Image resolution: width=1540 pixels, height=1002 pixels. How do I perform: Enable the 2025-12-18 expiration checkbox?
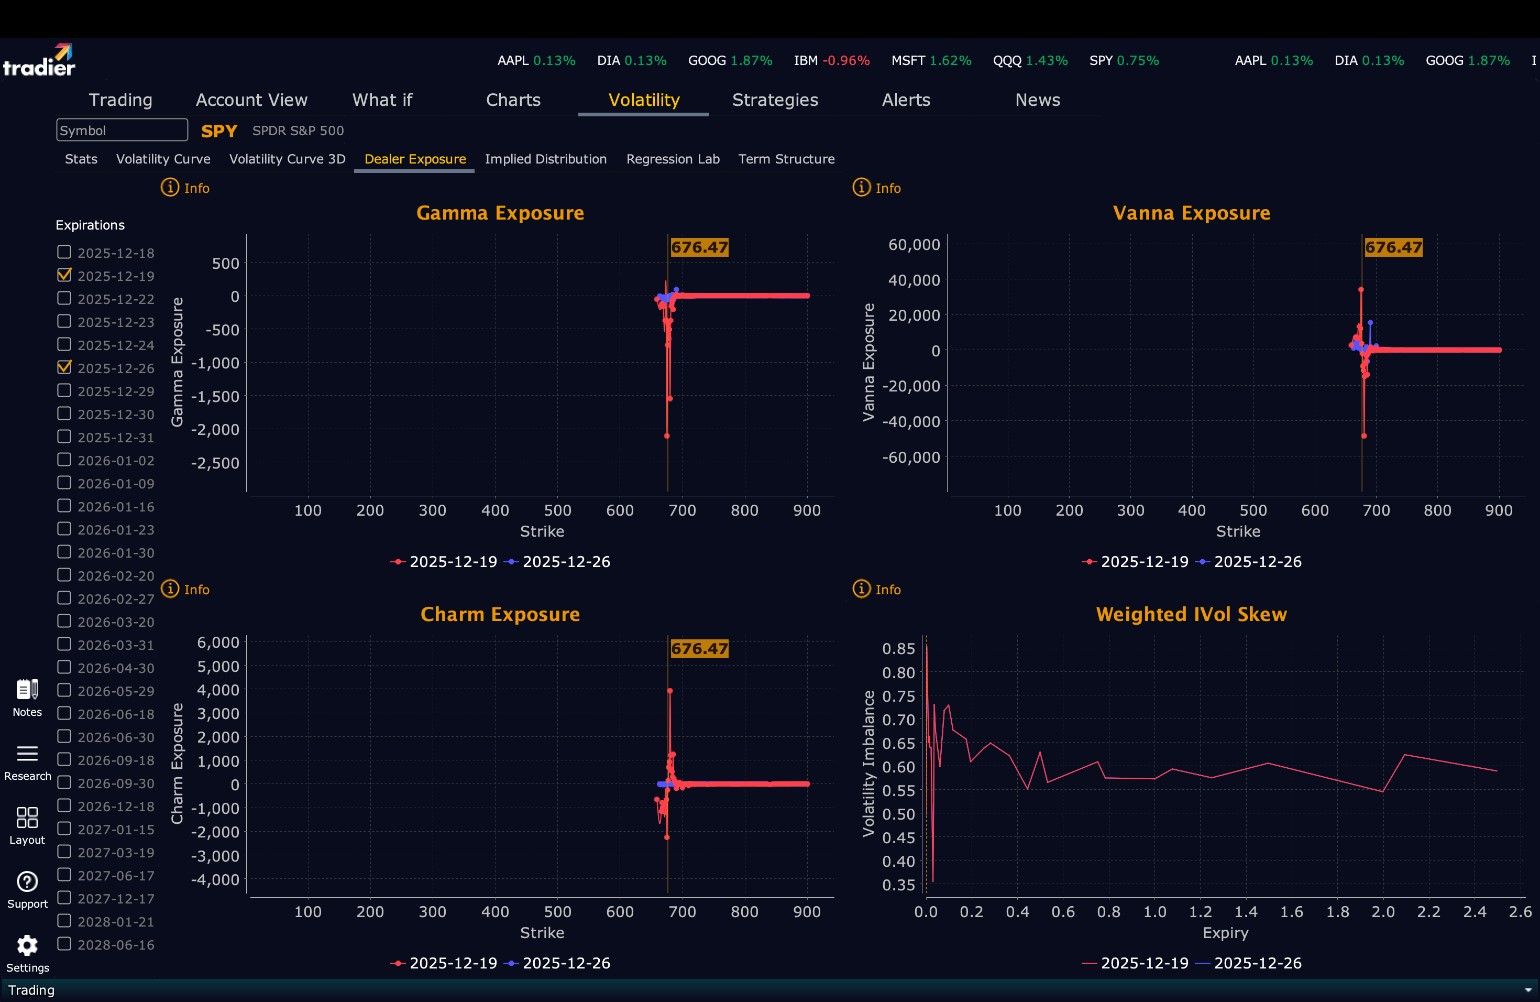point(64,252)
